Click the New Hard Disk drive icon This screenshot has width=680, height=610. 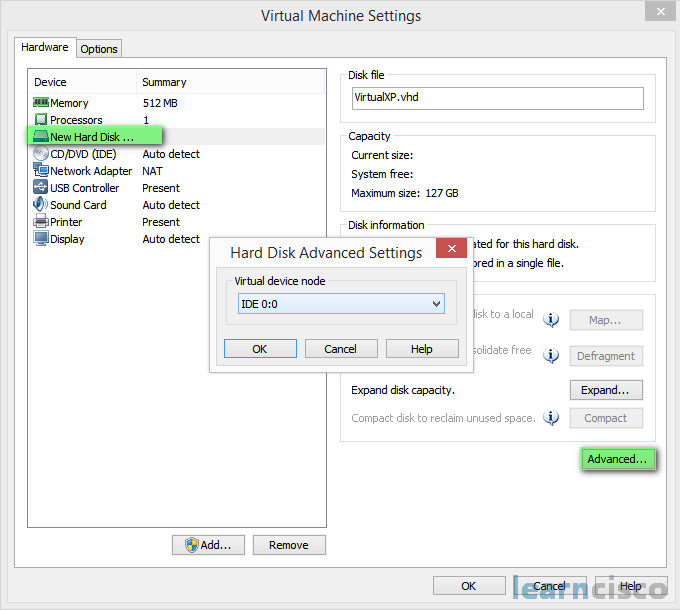point(41,137)
